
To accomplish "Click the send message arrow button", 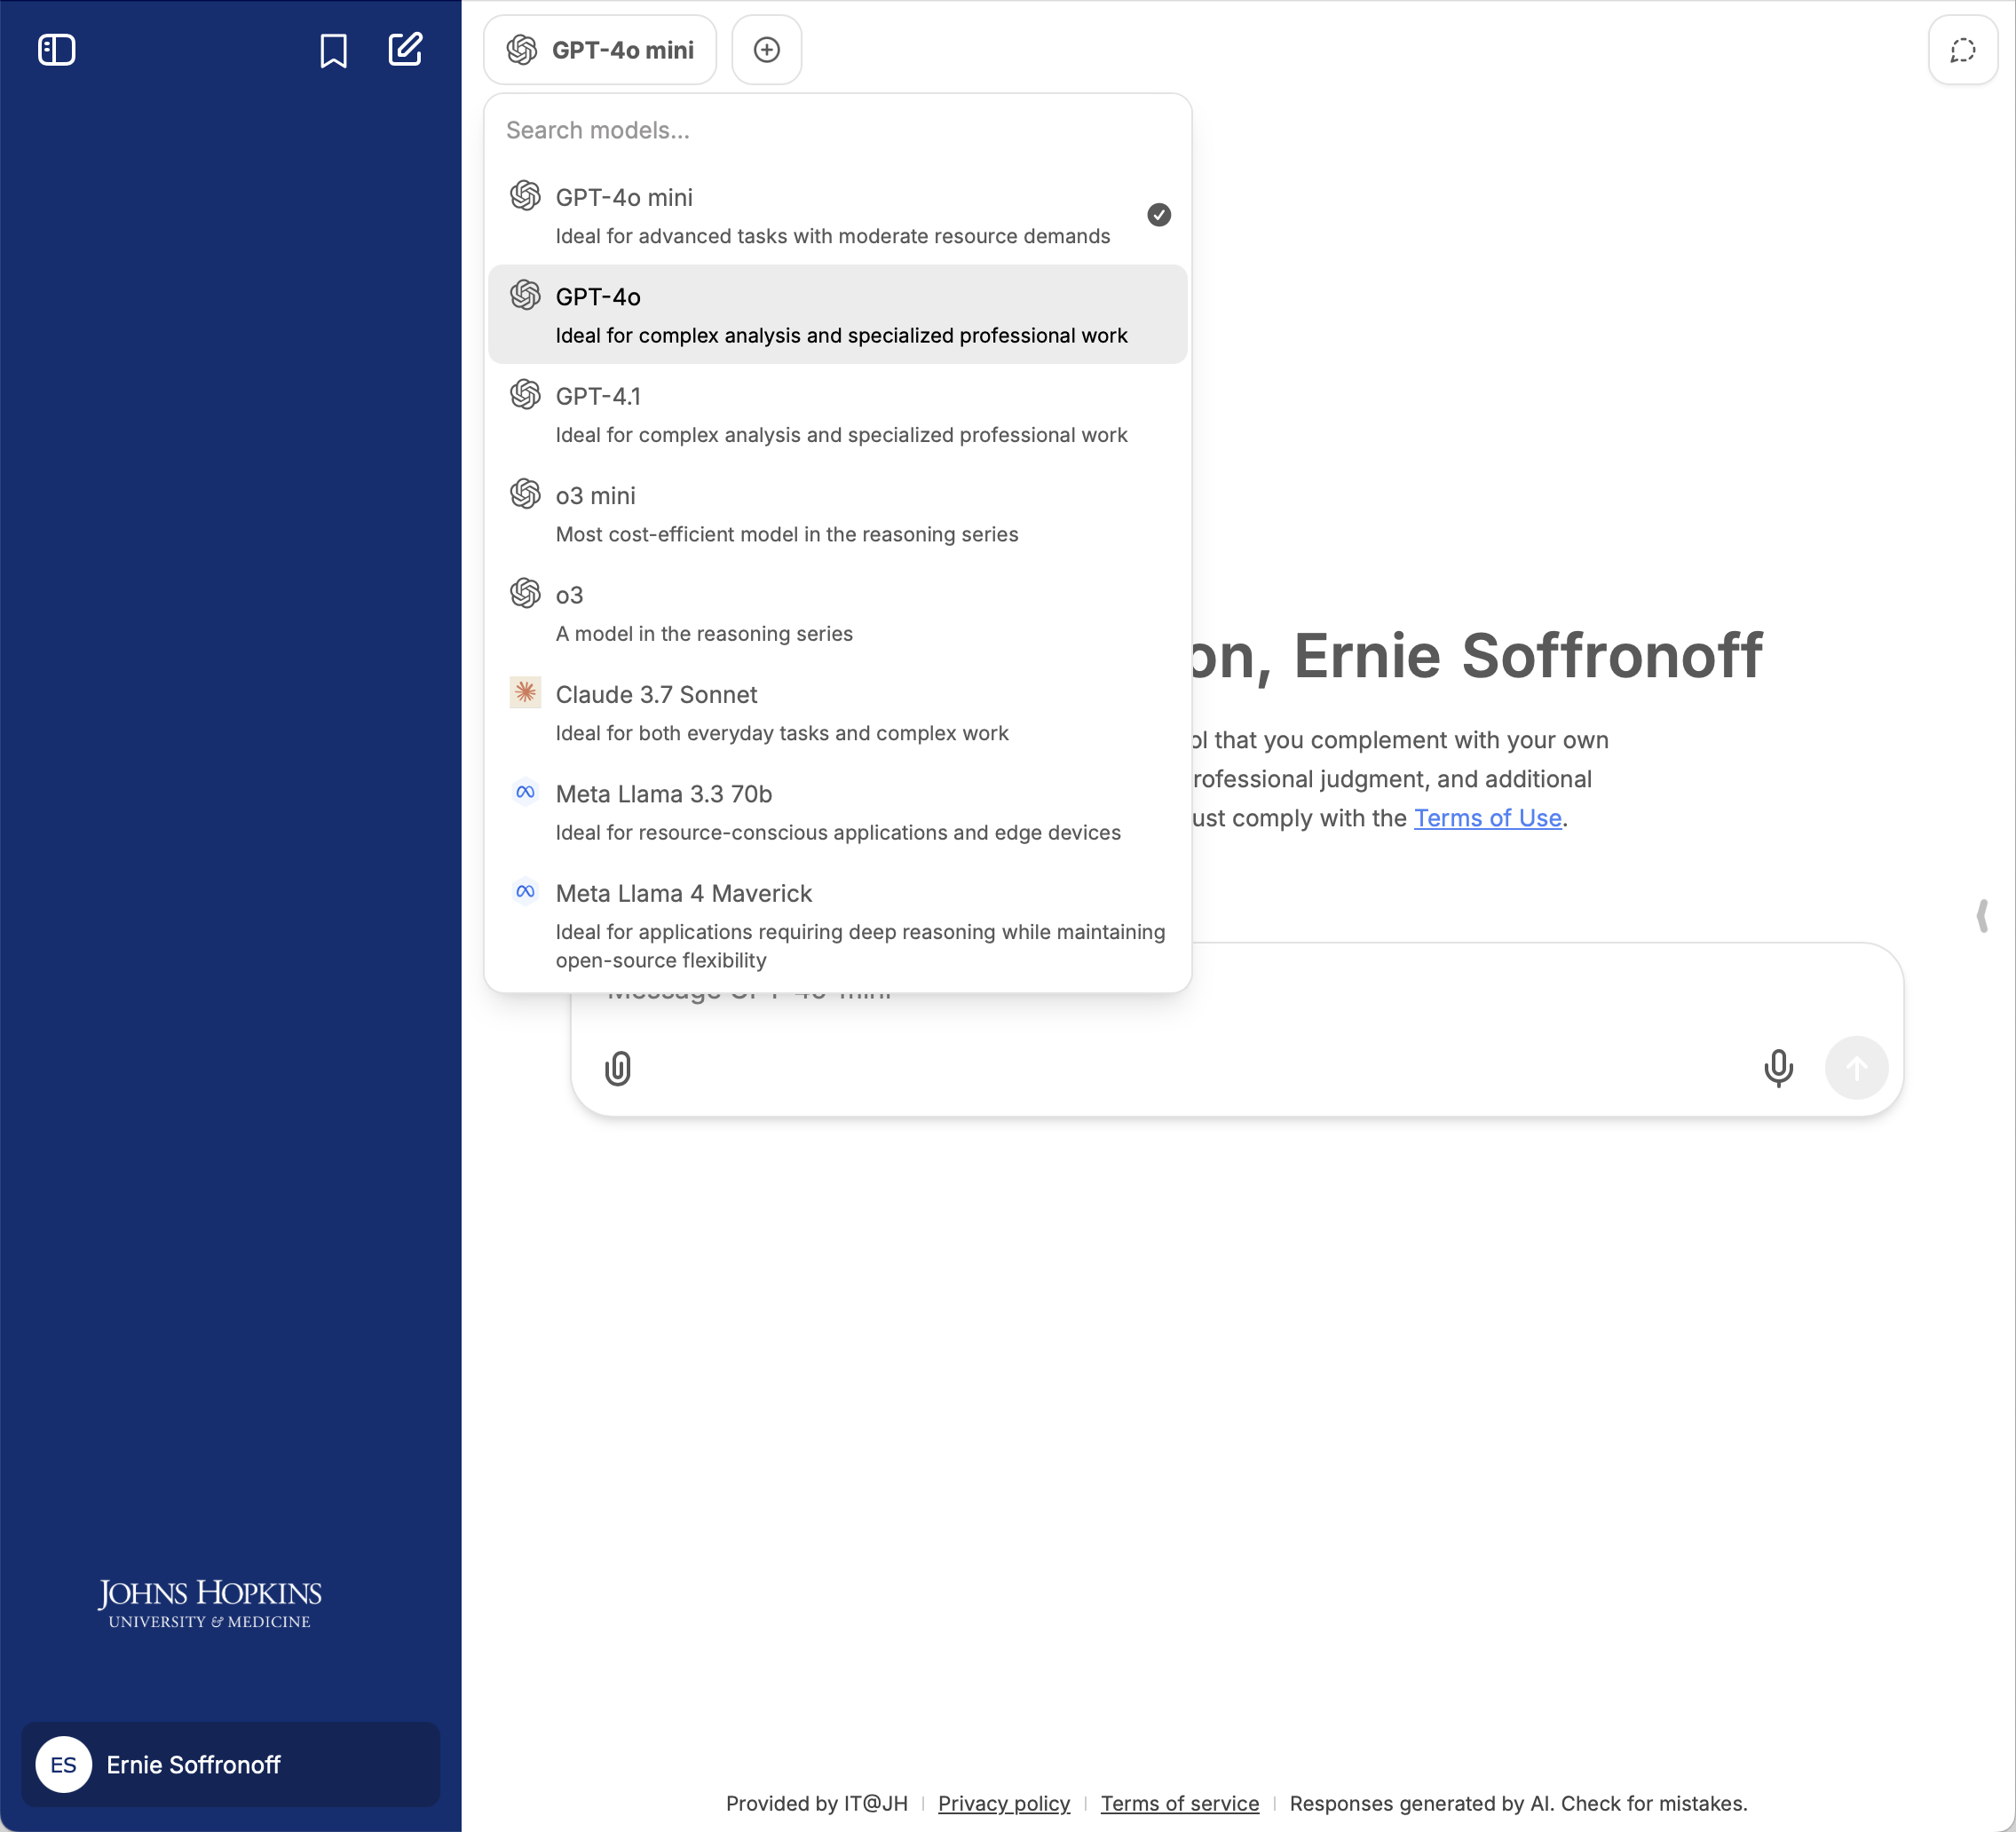I will [1856, 1068].
